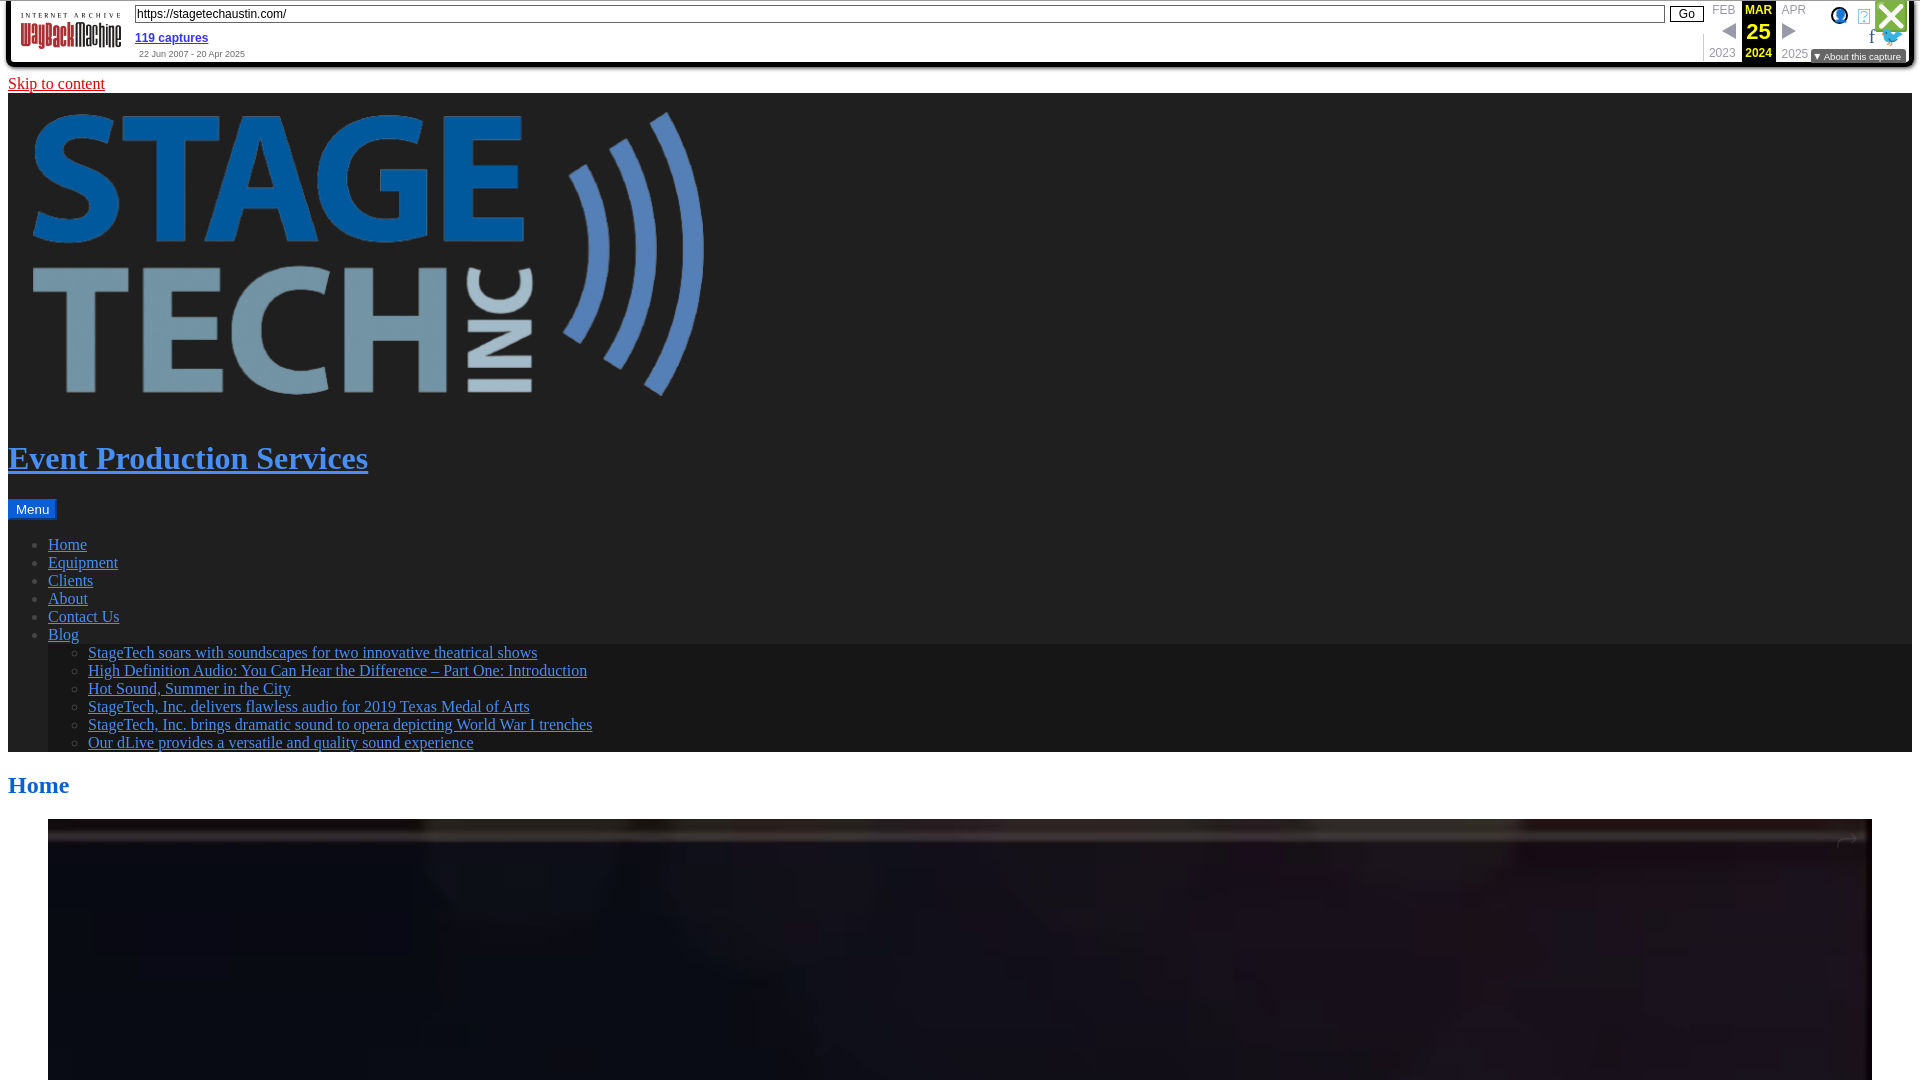Image resolution: width=1920 pixels, height=1080 pixels.
Task: Click the homepage video thumbnail
Action: pos(960,950)
